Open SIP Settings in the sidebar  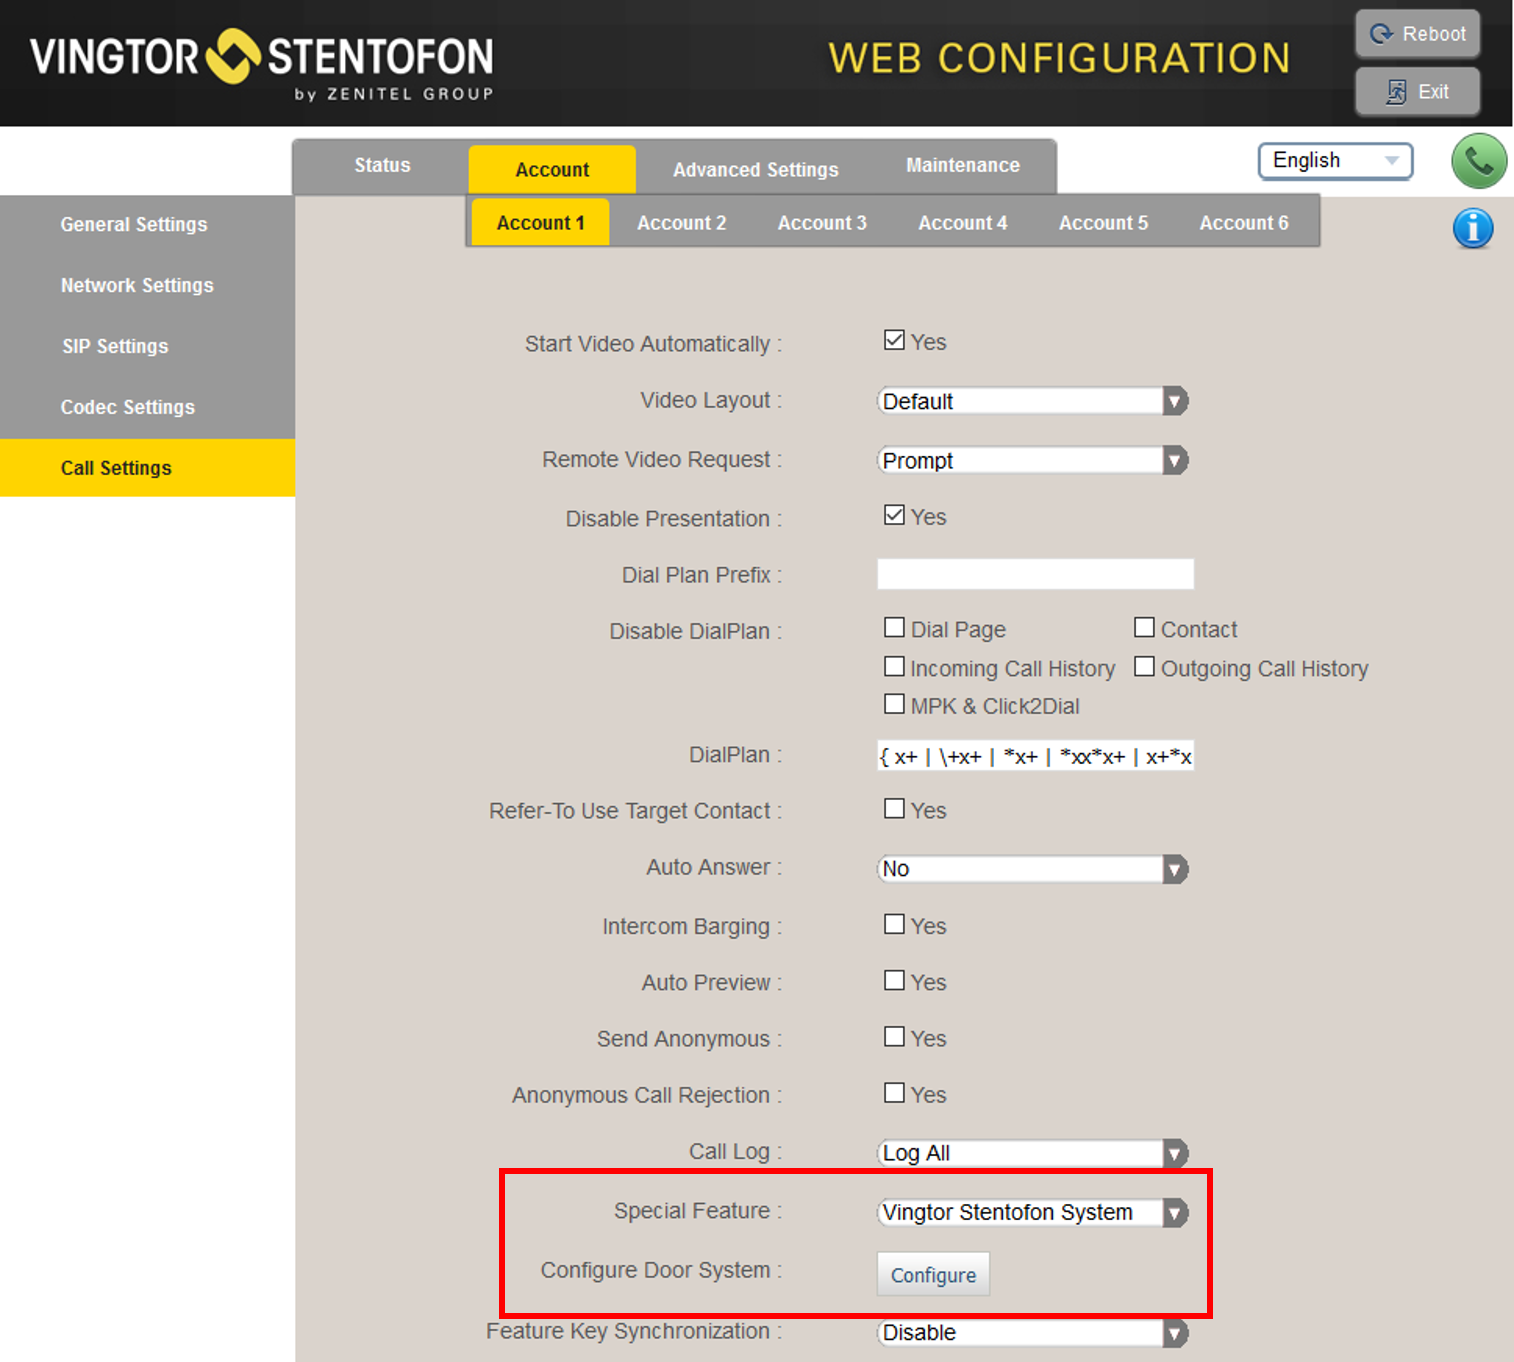tap(115, 346)
